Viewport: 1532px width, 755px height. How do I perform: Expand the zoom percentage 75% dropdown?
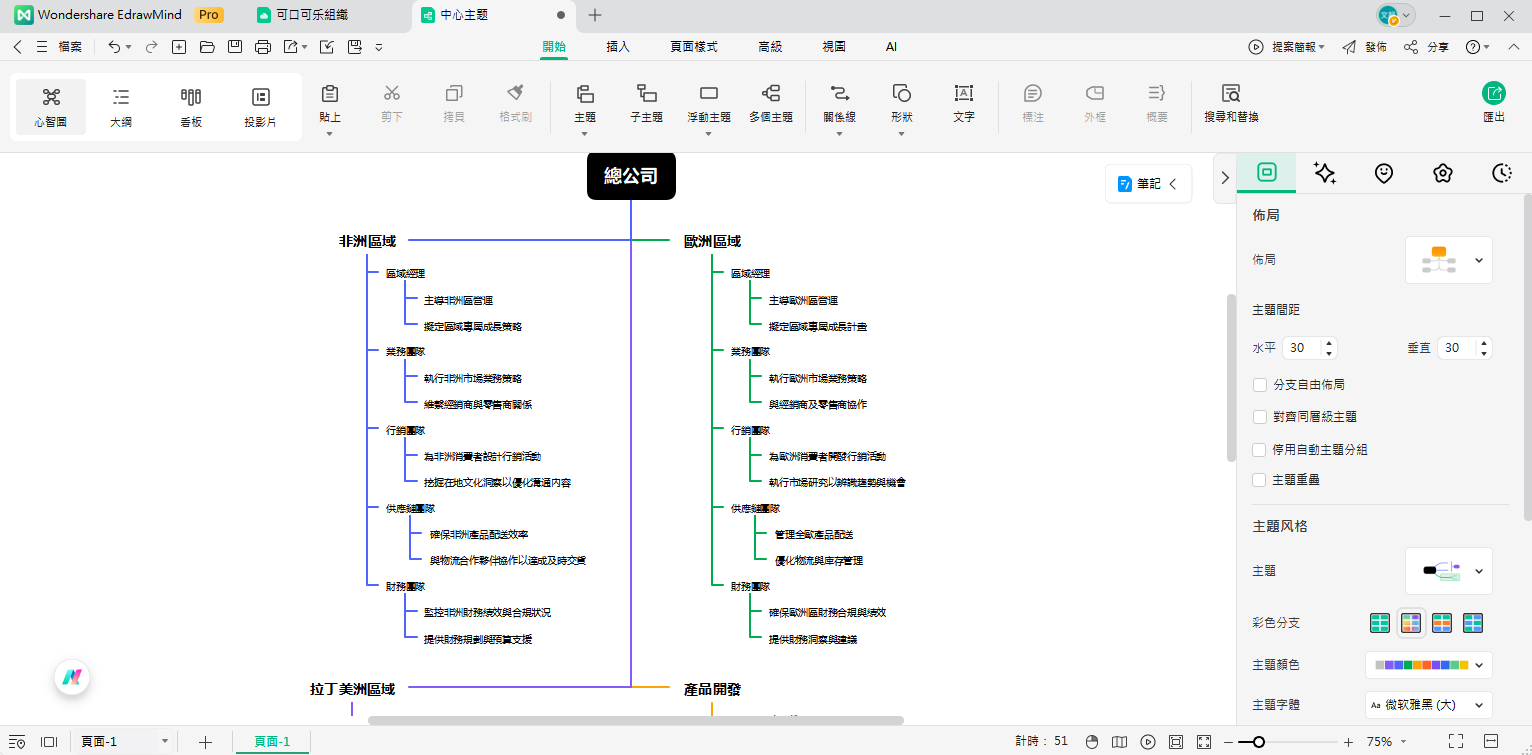click(1391, 741)
